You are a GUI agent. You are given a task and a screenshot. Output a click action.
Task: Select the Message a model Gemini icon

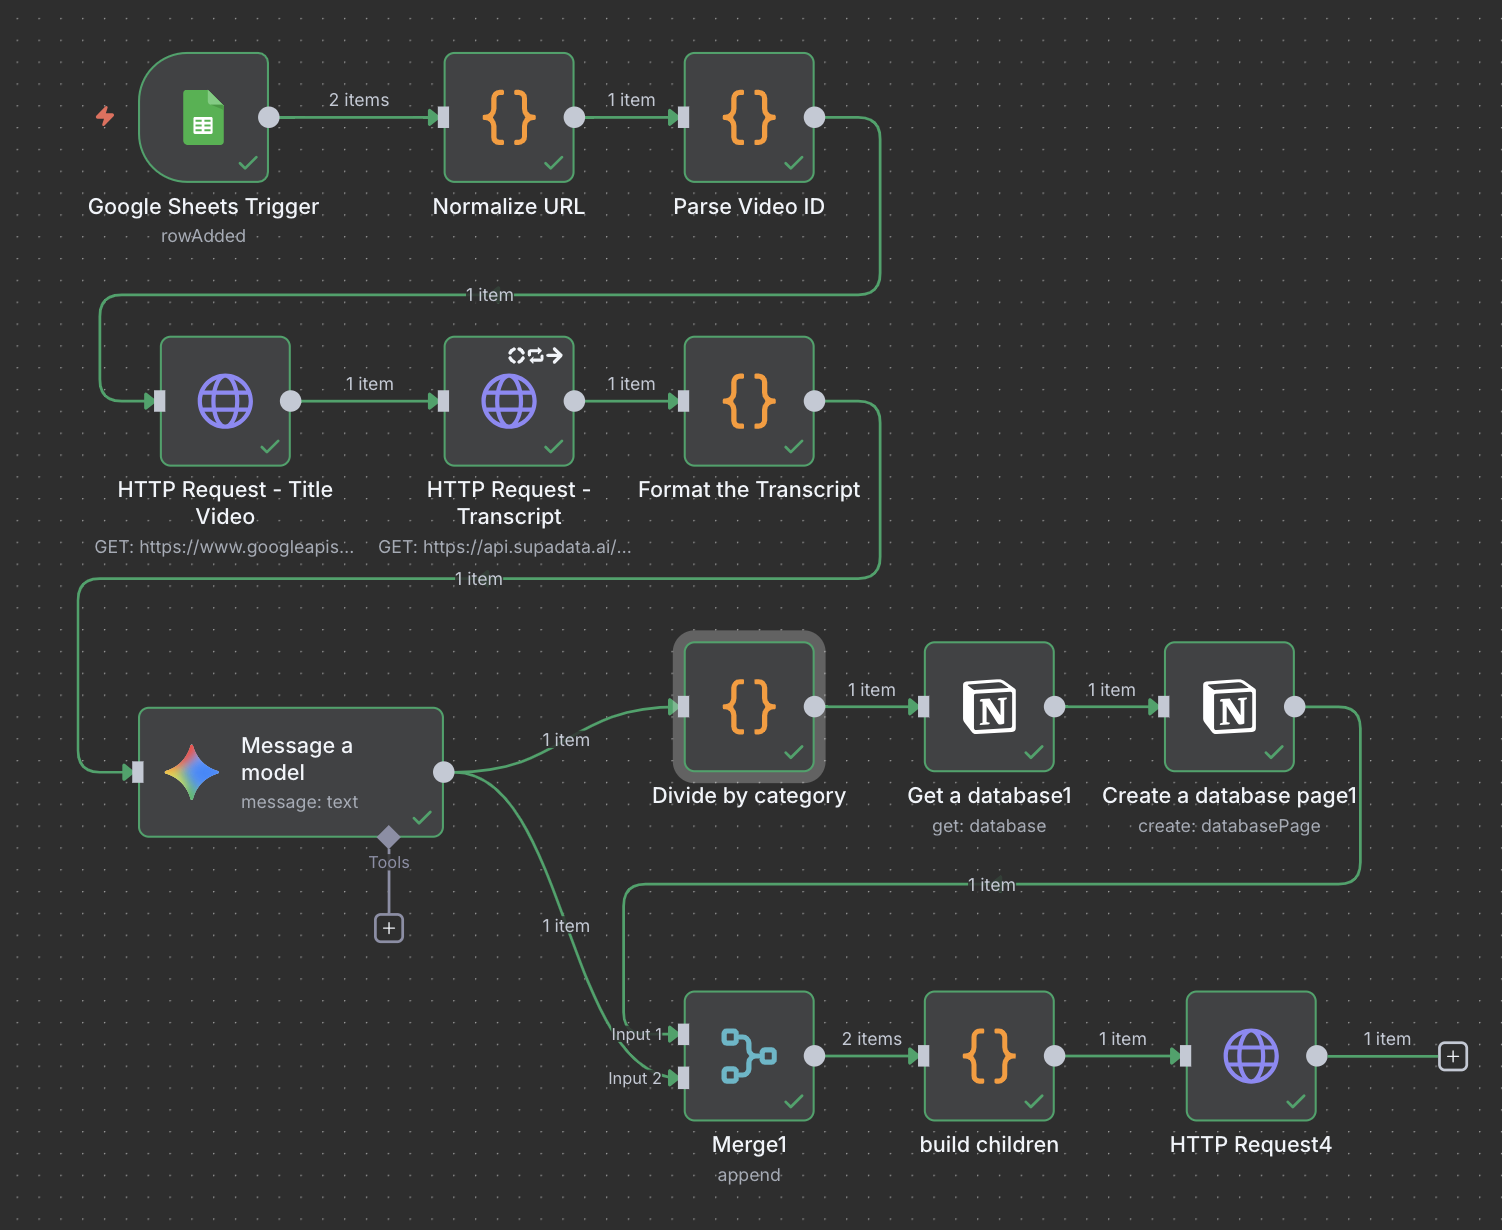(x=192, y=772)
